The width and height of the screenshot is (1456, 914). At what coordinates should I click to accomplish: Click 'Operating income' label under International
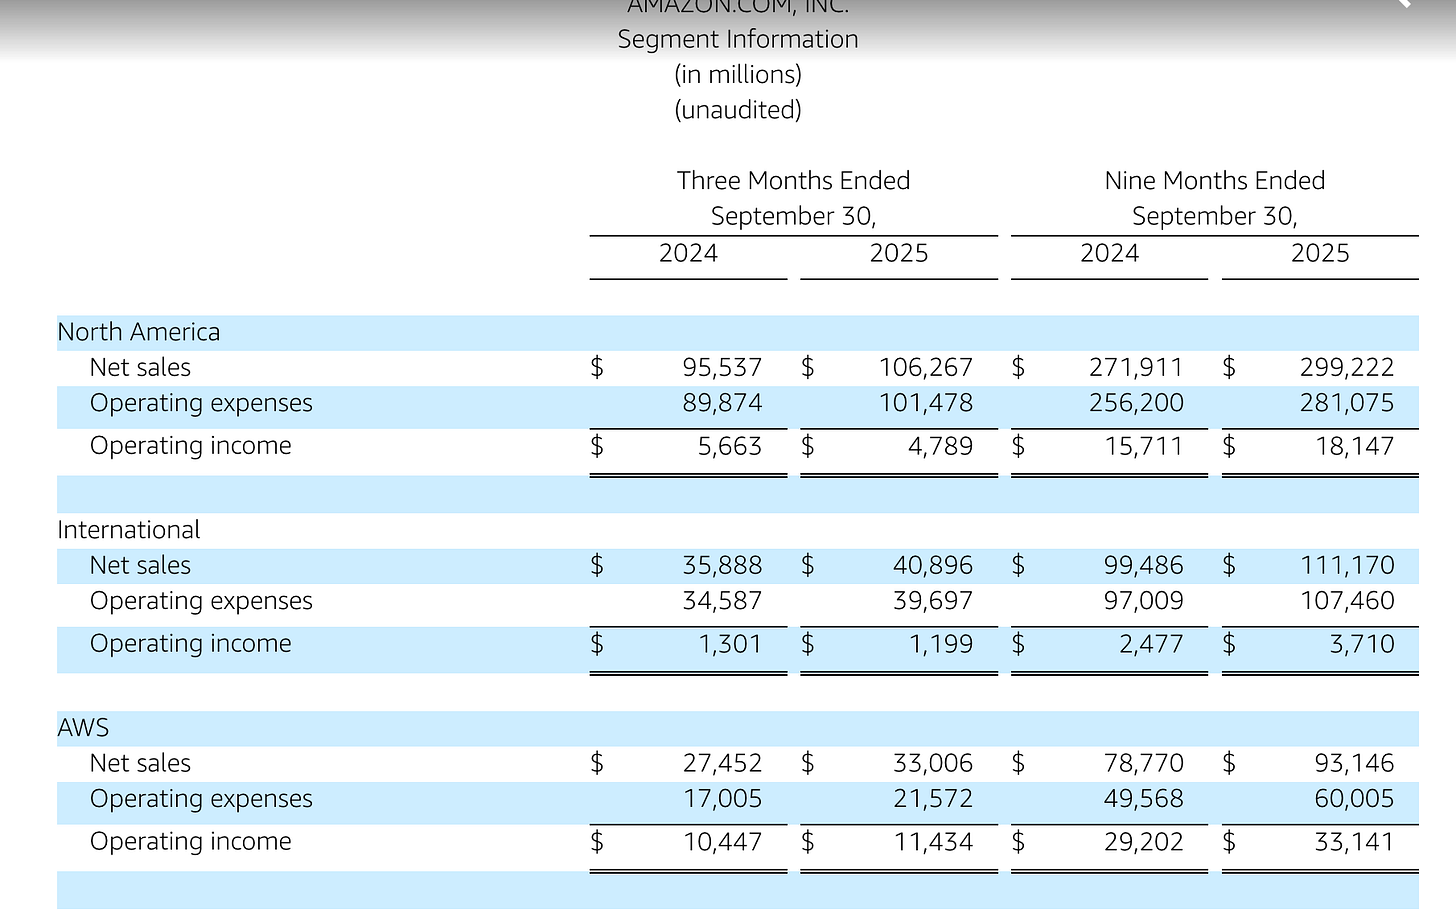tap(191, 644)
